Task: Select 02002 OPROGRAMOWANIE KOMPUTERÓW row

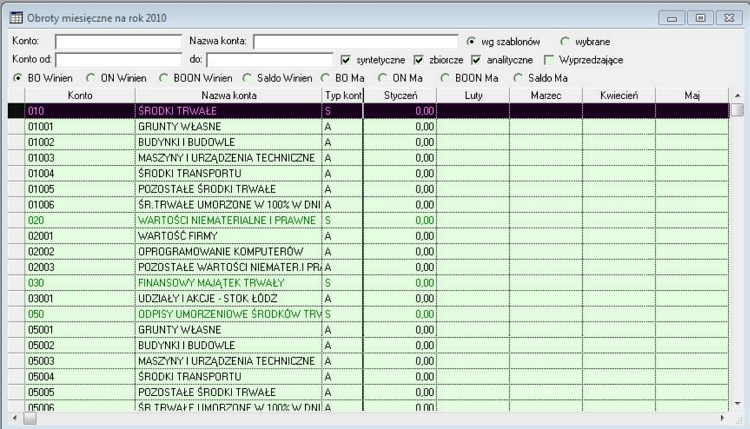Action: 368,252
